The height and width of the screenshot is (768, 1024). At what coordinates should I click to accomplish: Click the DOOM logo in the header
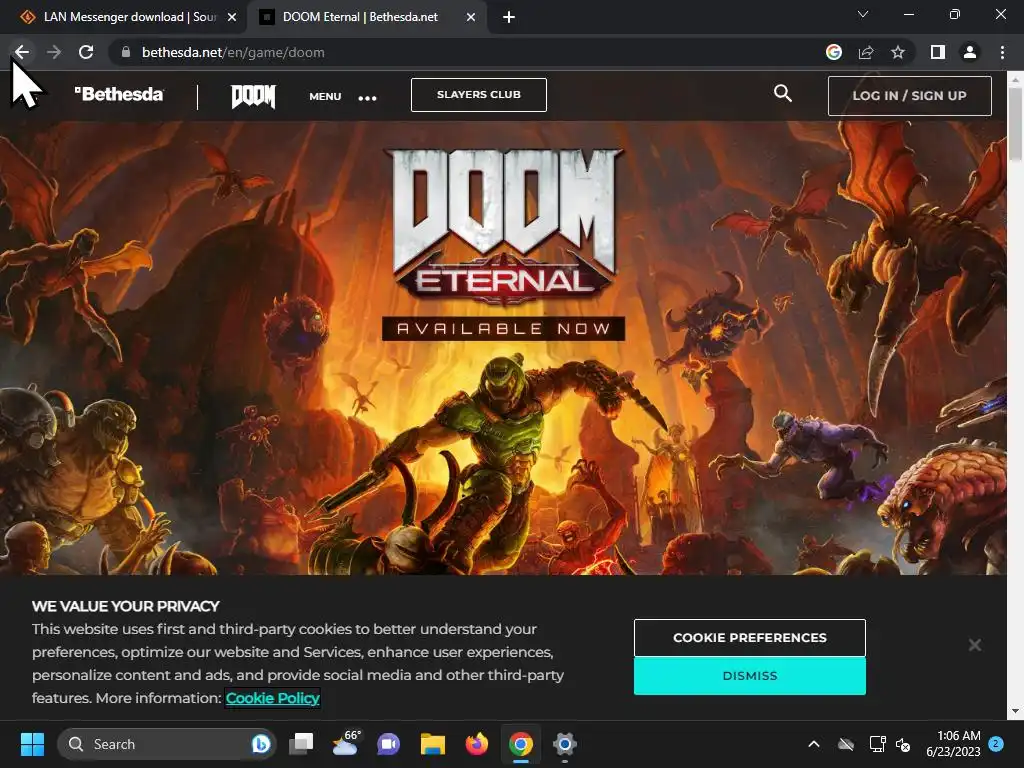pyautogui.click(x=253, y=96)
